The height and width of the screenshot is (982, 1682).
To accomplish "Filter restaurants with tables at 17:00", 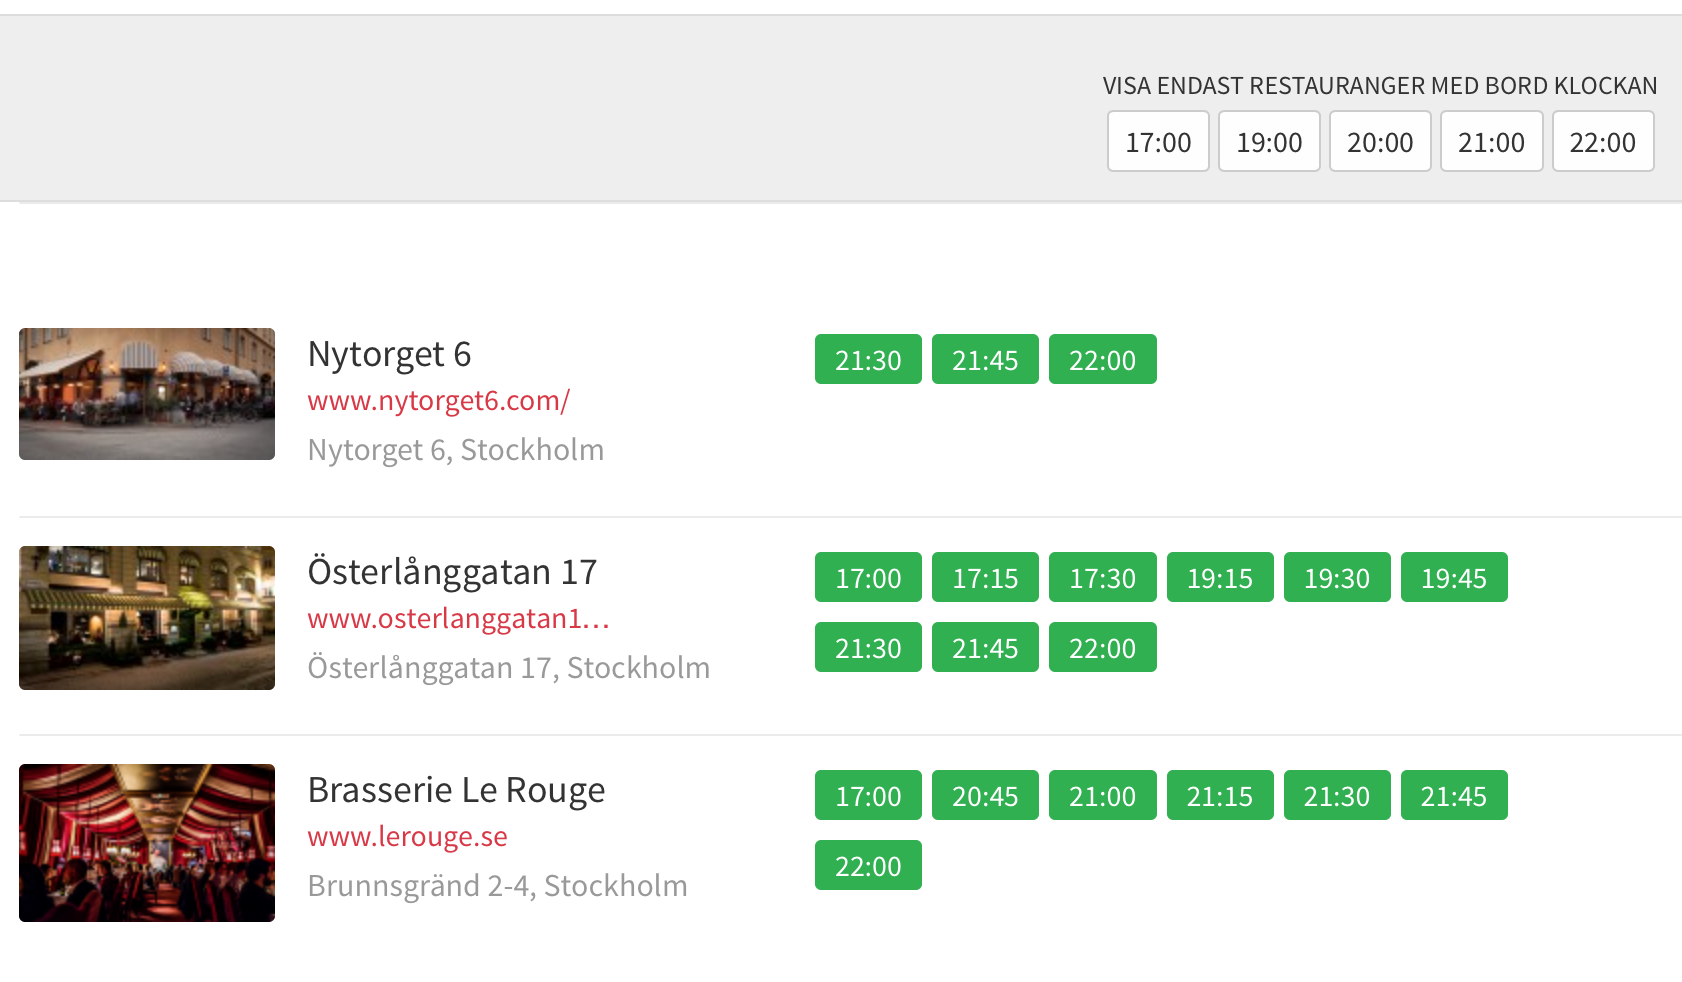I will [1158, 141].
